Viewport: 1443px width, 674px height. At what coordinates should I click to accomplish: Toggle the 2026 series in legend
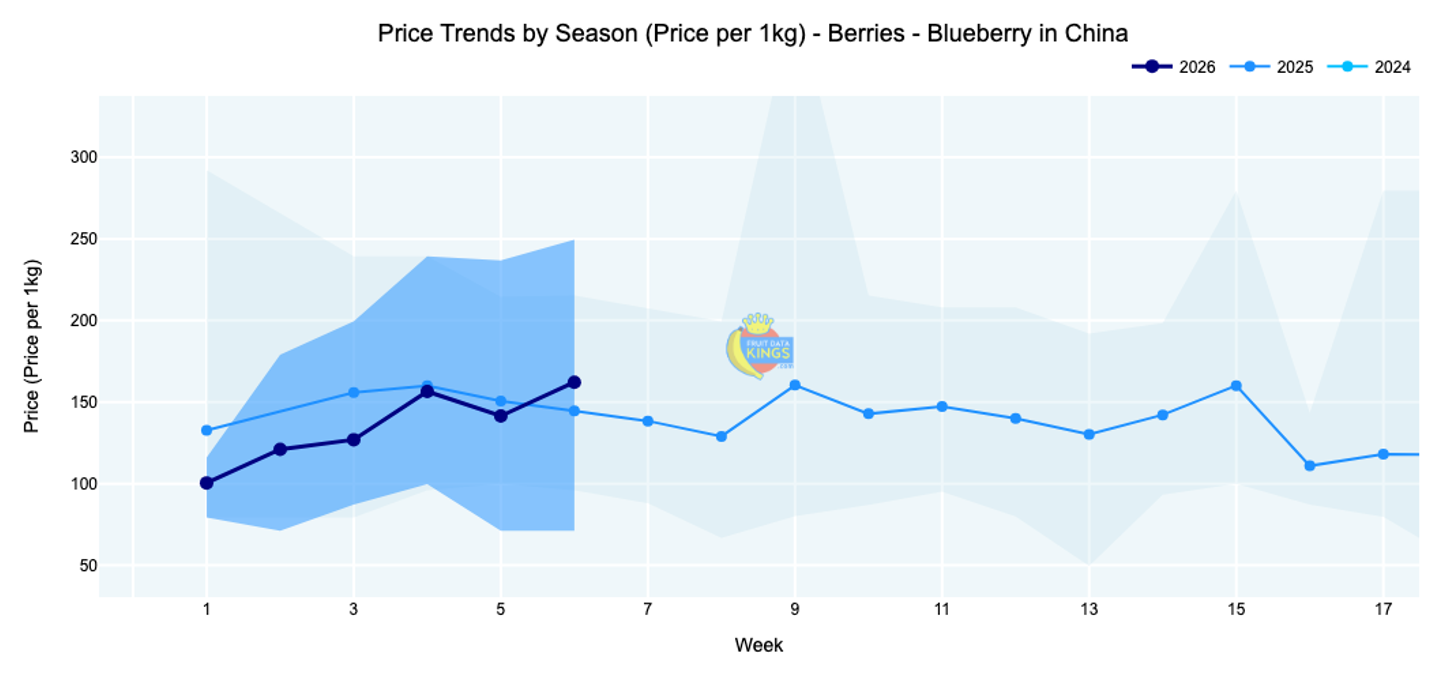(1174, 67)
